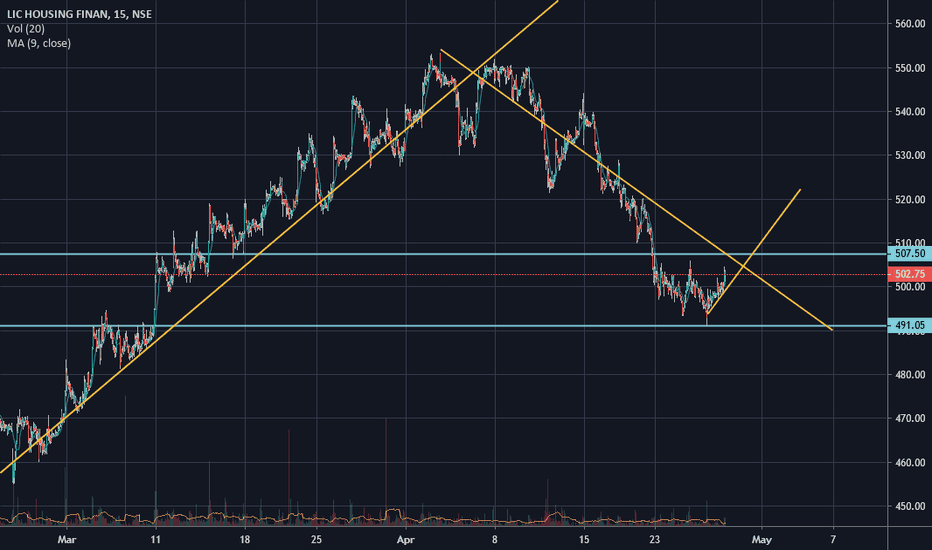Click the 530.00 price axis label
The image size is (932, 550).
pyautogui.click(x=910, y=155)
